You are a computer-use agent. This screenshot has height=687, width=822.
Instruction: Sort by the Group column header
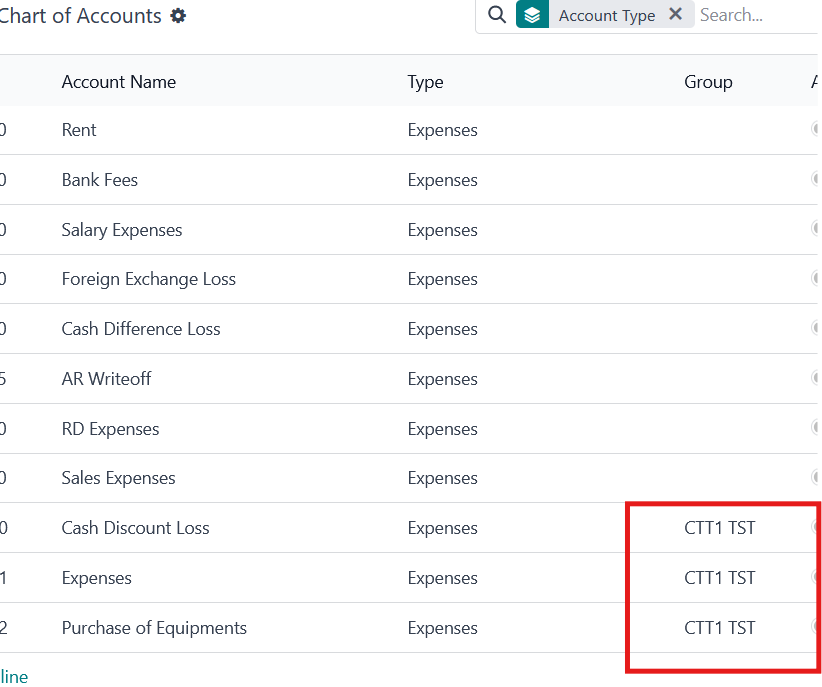pyautogui.click(x=708, y=82)
